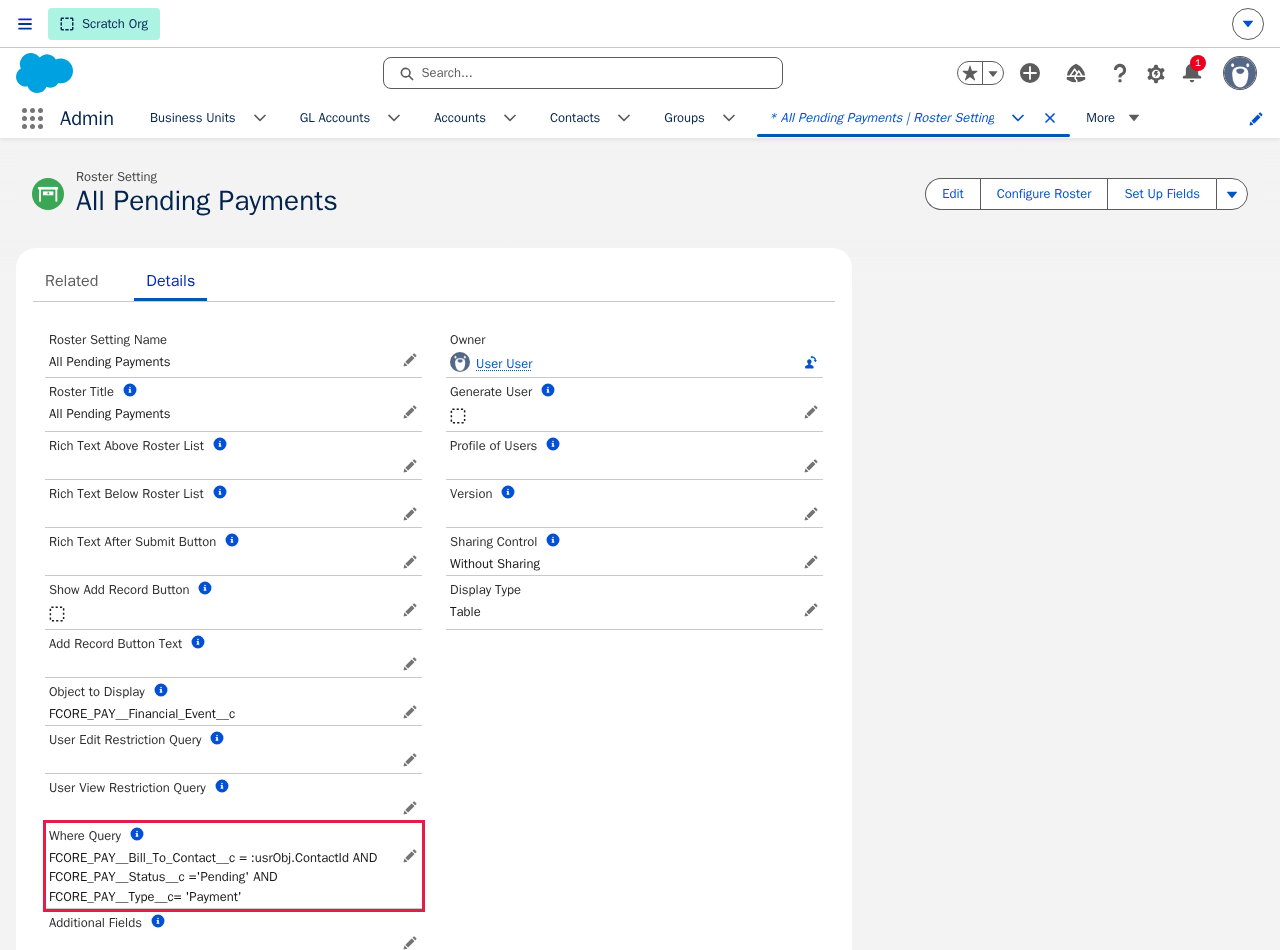Expand the Groups tab chevron
The width and height of the screenshot is (1280, 950).
(x=729, y=118)
